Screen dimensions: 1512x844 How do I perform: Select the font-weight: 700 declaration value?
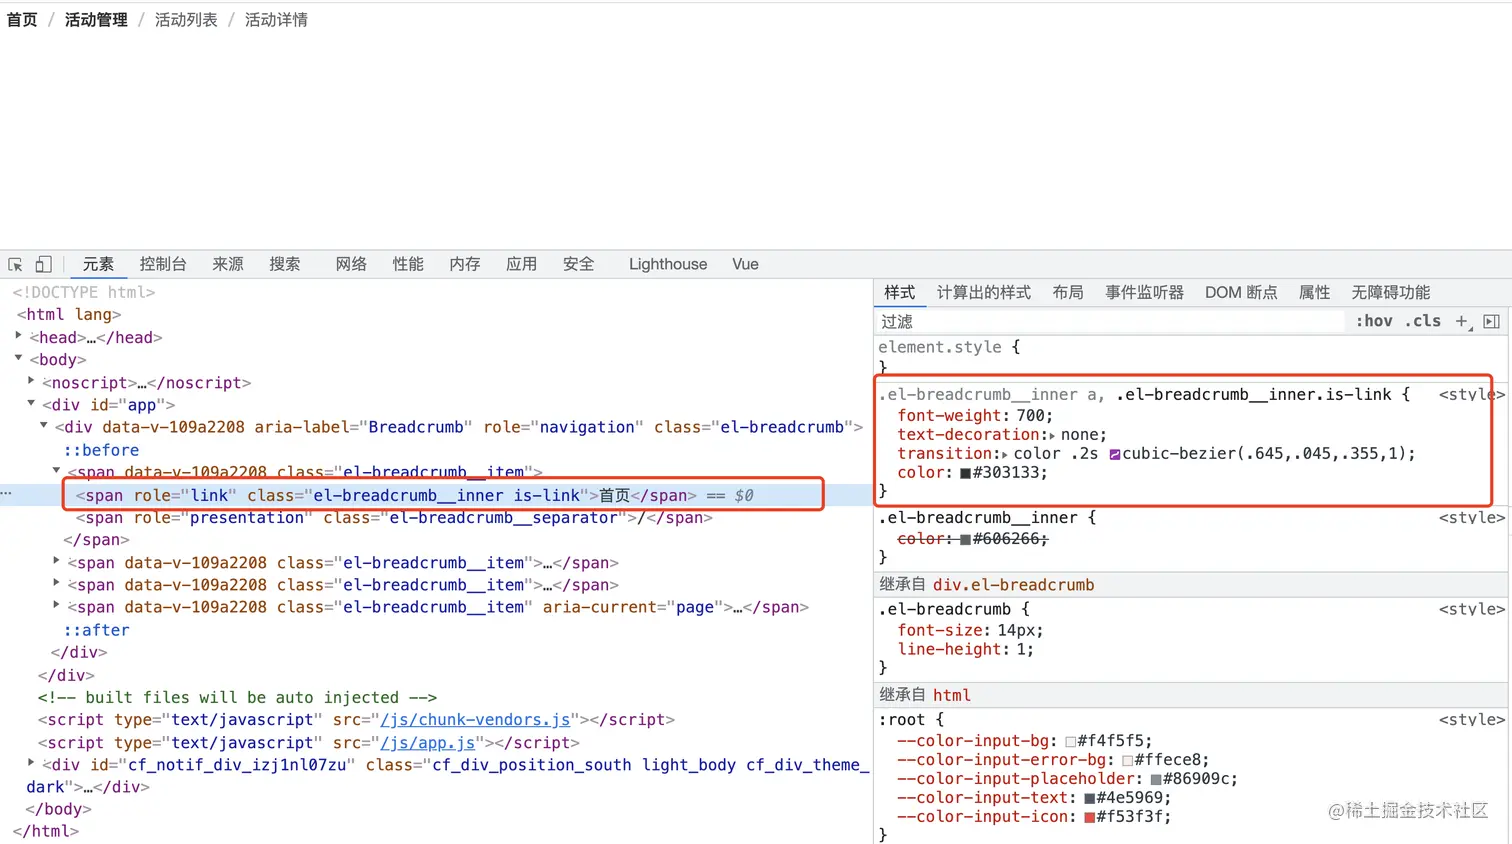tap(1029, 416)
